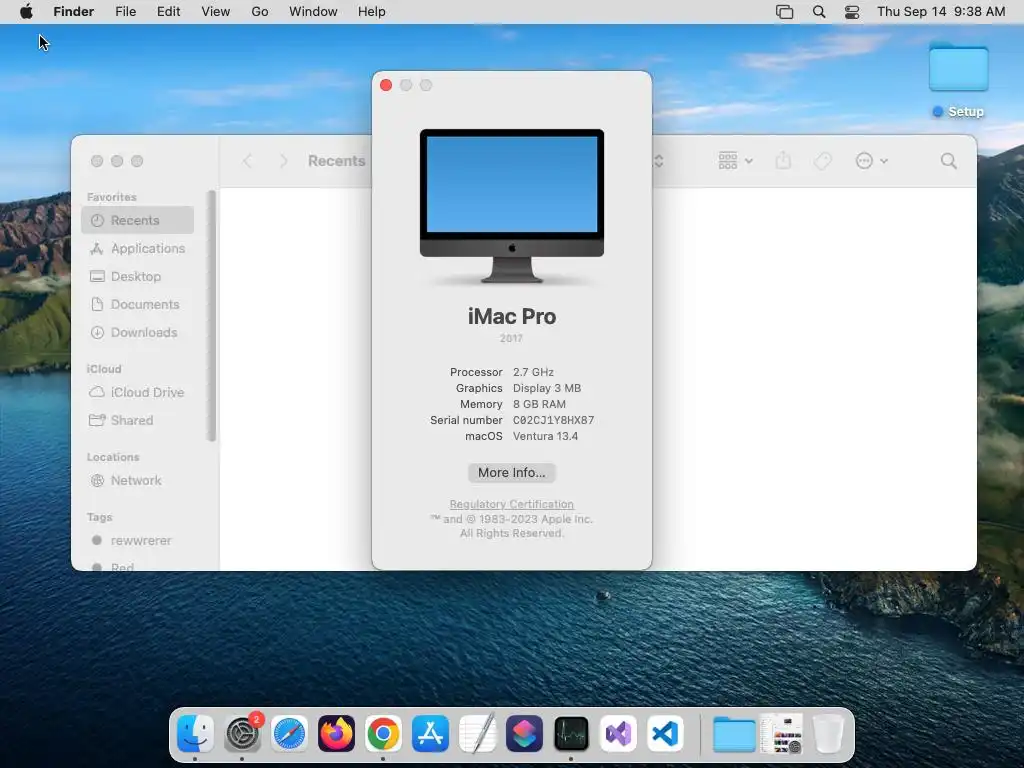The width and height of the screenshot is (1024, 768).
Task: Select Documents in the Finder sidebar
Action: point(137,304)
